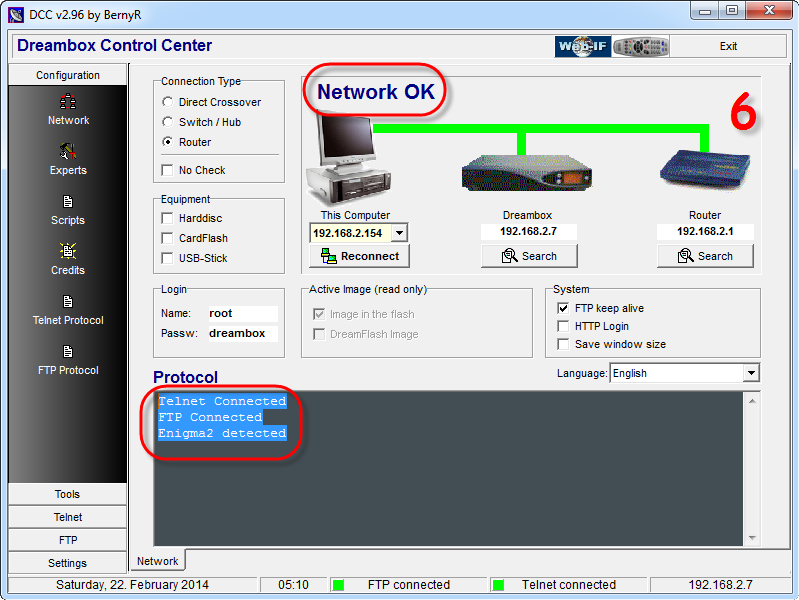The width and height of the screenshot is (799, 600).
Task: Click the status bar time 05:10
Action: (x=294, y=585)
